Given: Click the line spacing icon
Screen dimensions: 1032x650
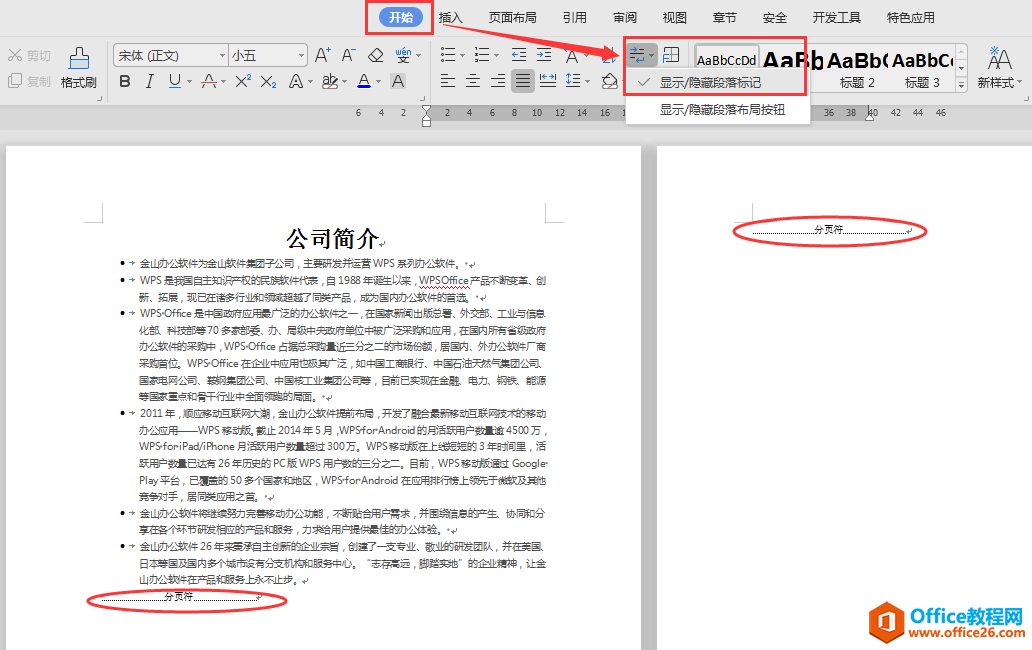Looking at the screenshot, I should click(573, 81).
